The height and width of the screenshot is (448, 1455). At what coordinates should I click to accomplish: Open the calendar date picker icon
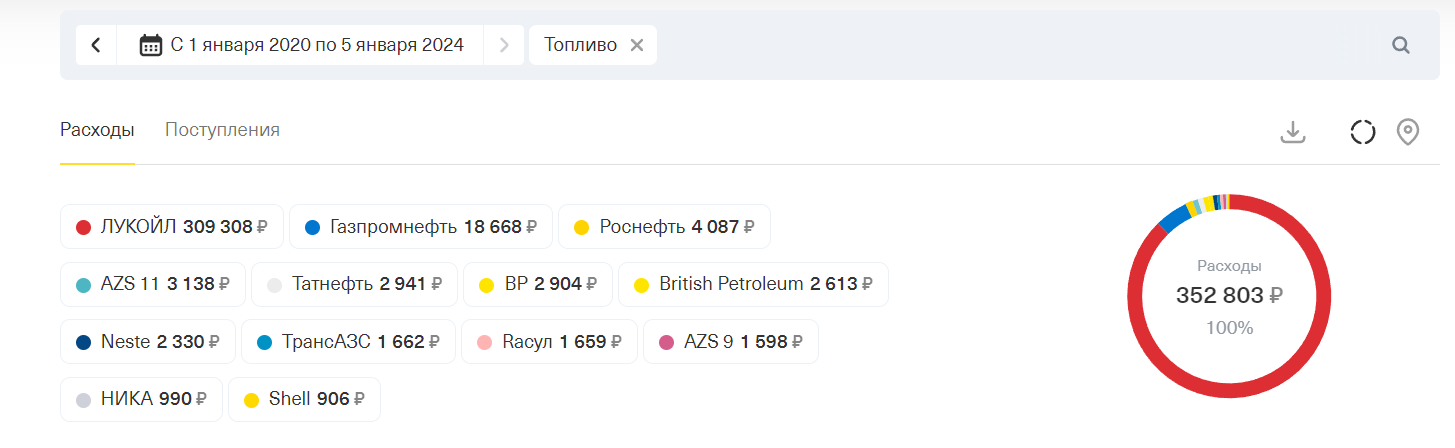pos(151,45)
